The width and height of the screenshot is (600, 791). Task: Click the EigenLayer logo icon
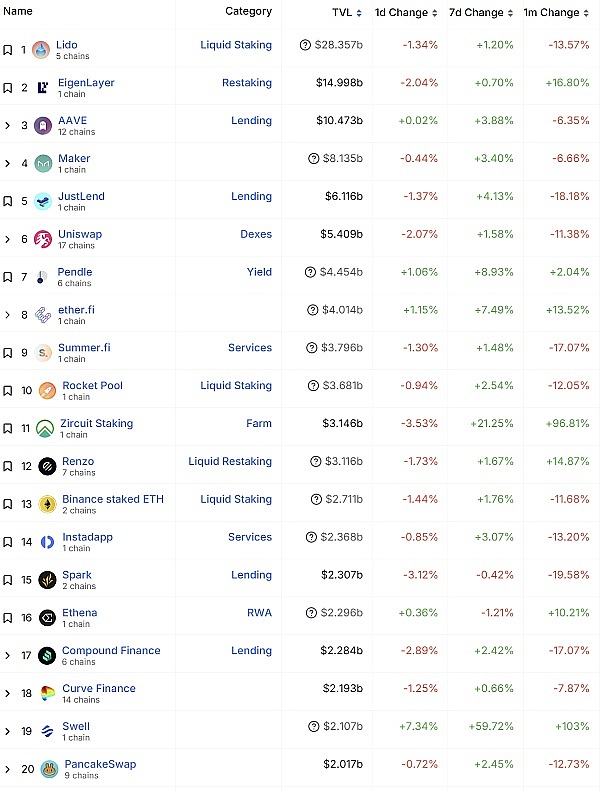click(x=41, y=88)
